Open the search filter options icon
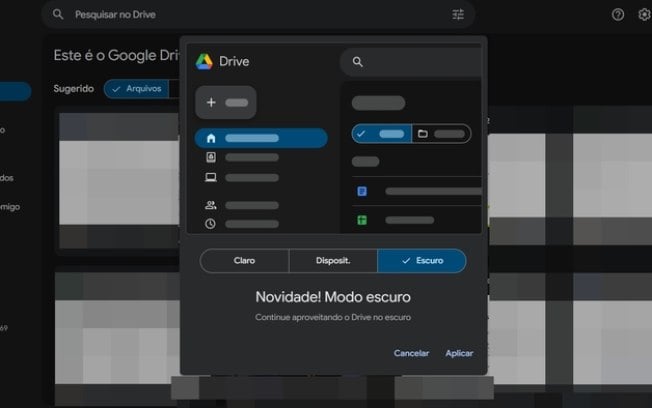Screen dimensions: 652x408 (458, 15)
